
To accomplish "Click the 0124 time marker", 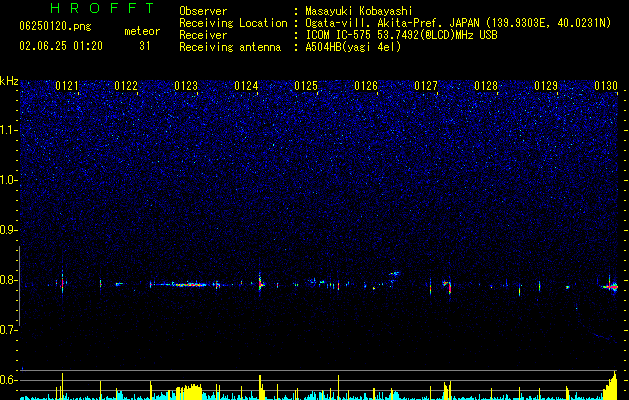I will pos(246,86).
